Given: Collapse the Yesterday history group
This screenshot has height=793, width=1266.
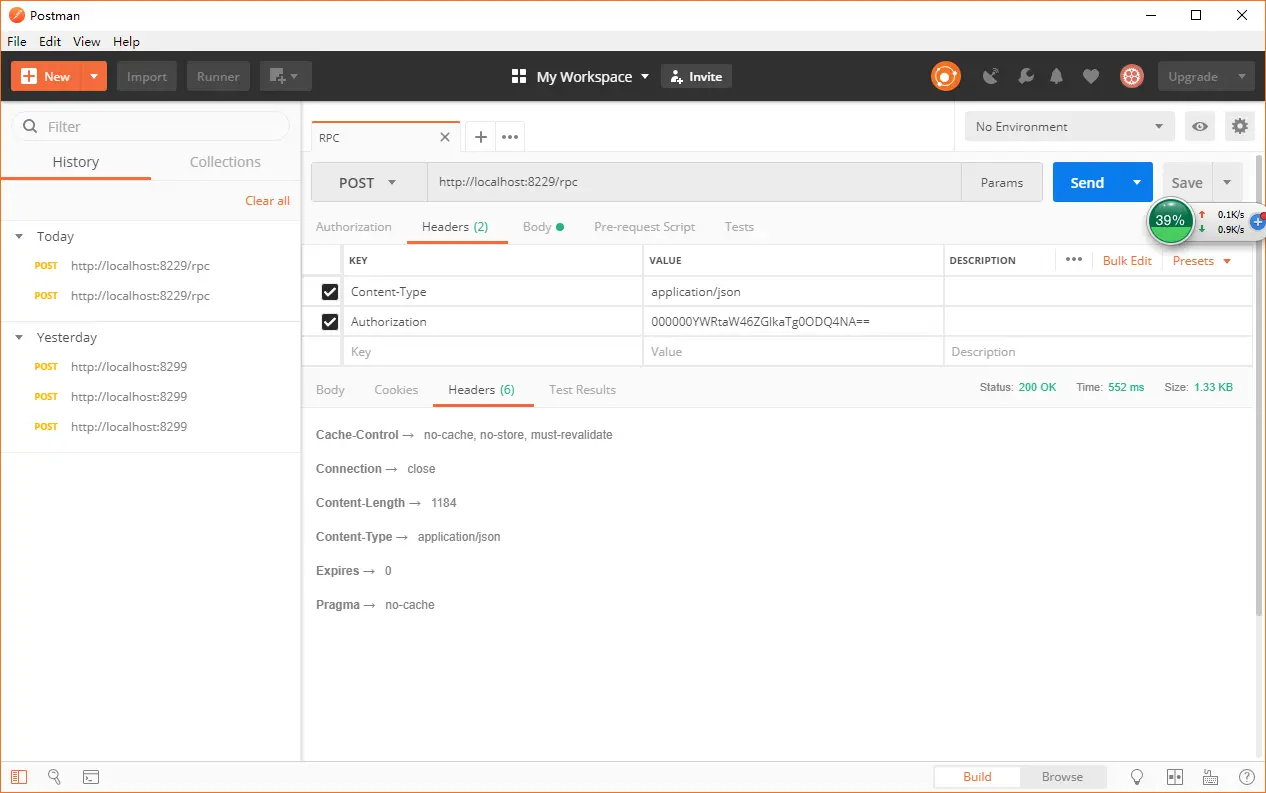Looking at the screenshot, I should [x=19, y=337].
